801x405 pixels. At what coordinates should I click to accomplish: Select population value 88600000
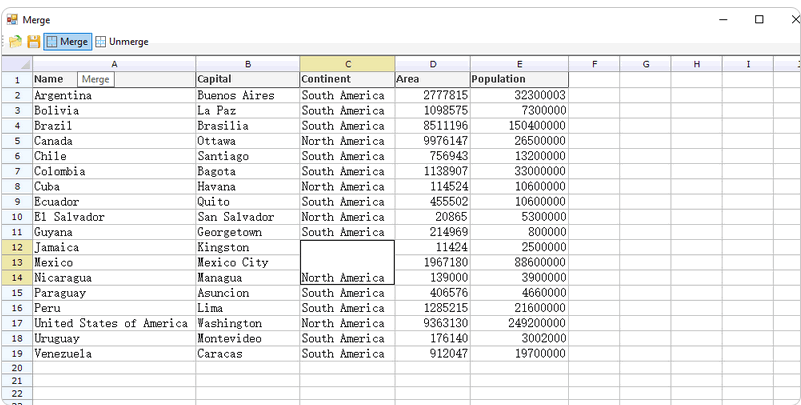tap(519, 263)
